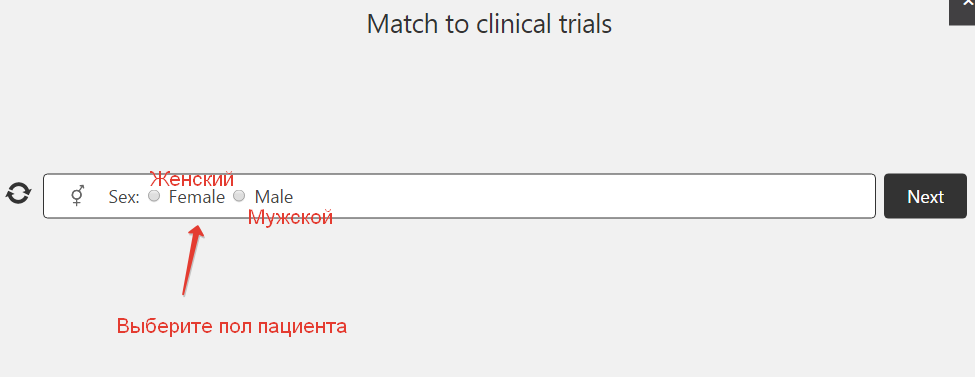Click the red arrow pointing at Female
The width and height of the screenshot is (975, 377).
point(193,260)
